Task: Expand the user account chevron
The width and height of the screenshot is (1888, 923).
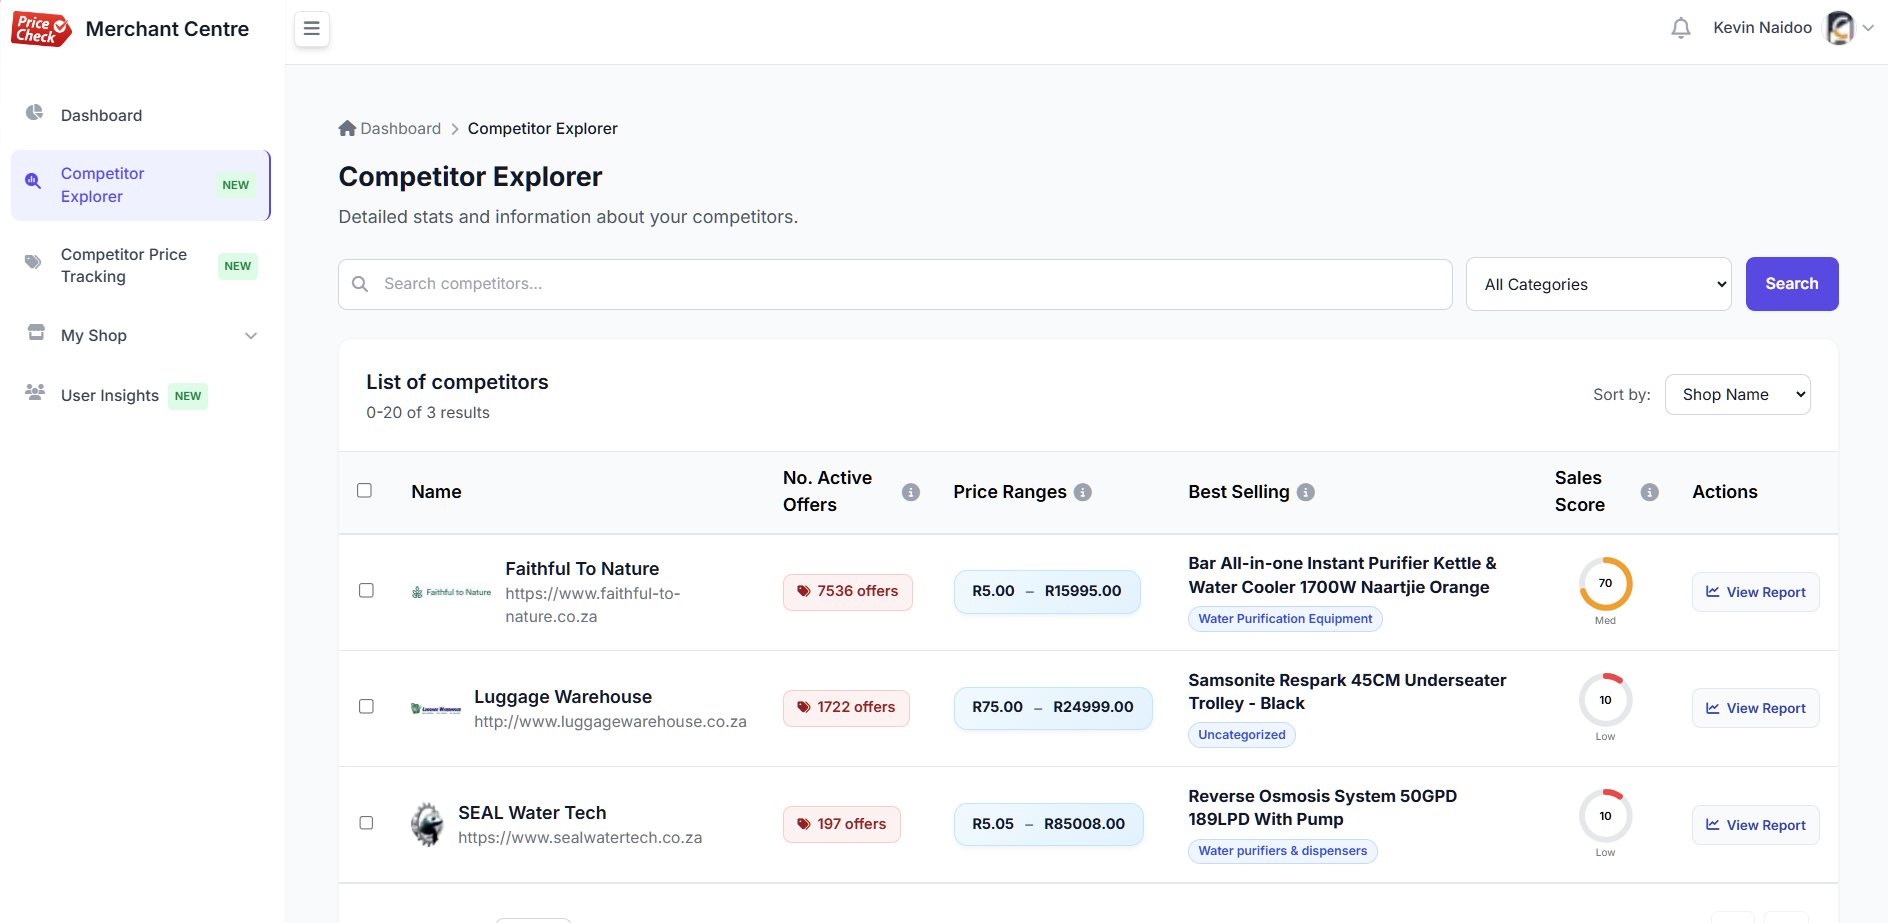Action: pyautogui.click(x=1868, y=28)
